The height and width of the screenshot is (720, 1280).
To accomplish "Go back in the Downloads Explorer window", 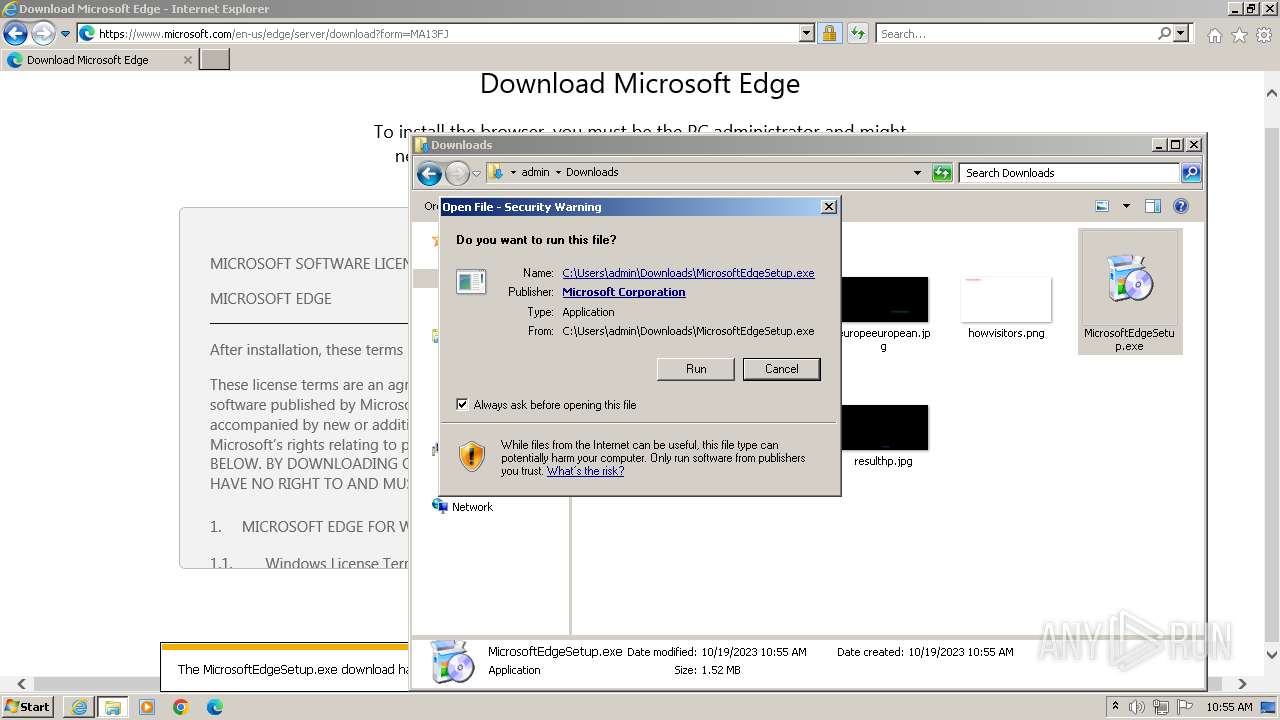I will [430, 174].
